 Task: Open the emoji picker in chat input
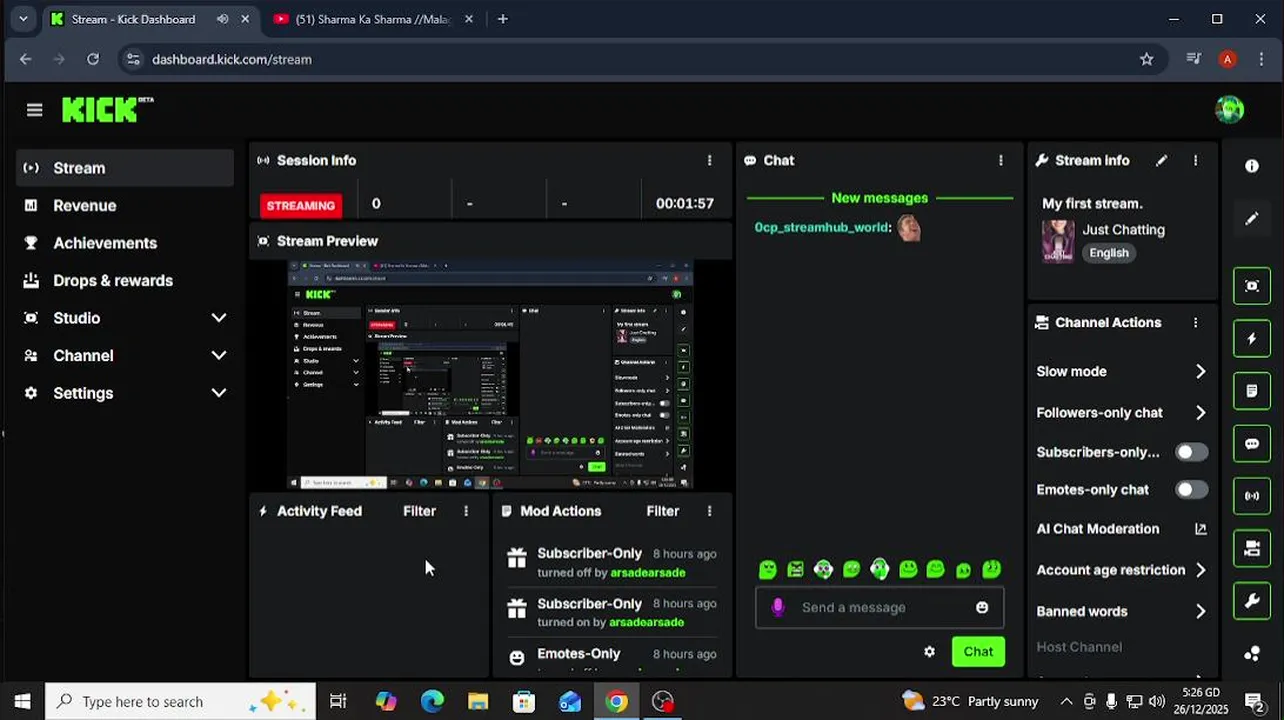(x=982, y=607)
